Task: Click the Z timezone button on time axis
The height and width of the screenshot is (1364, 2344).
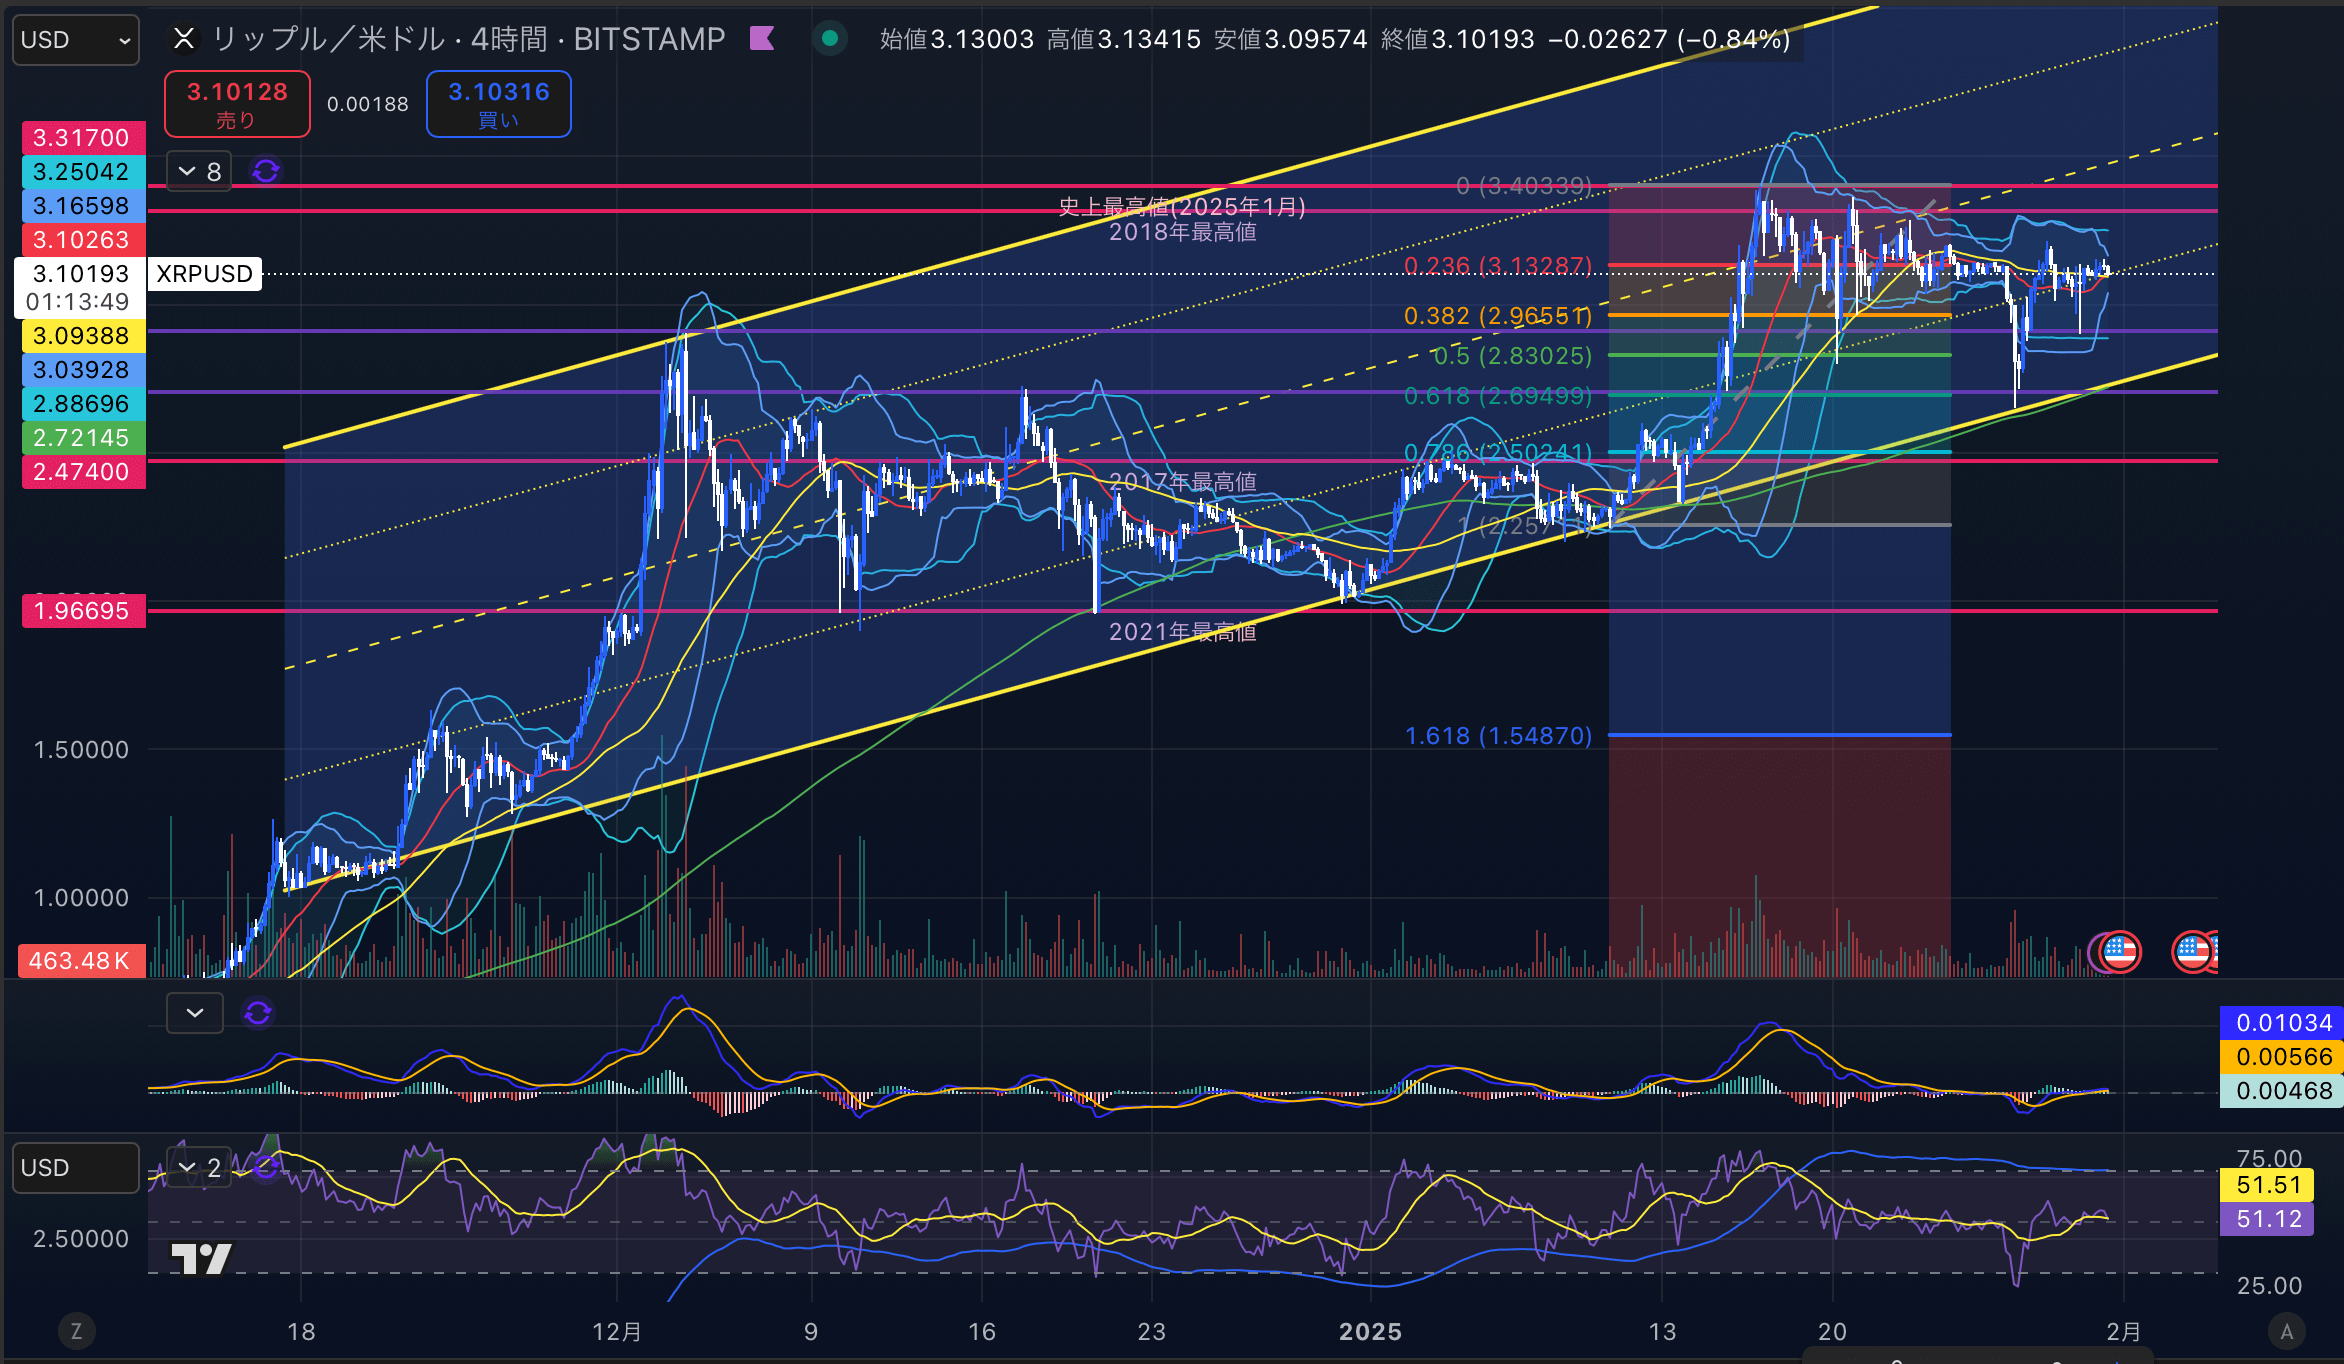Action: pos(76,1331)
